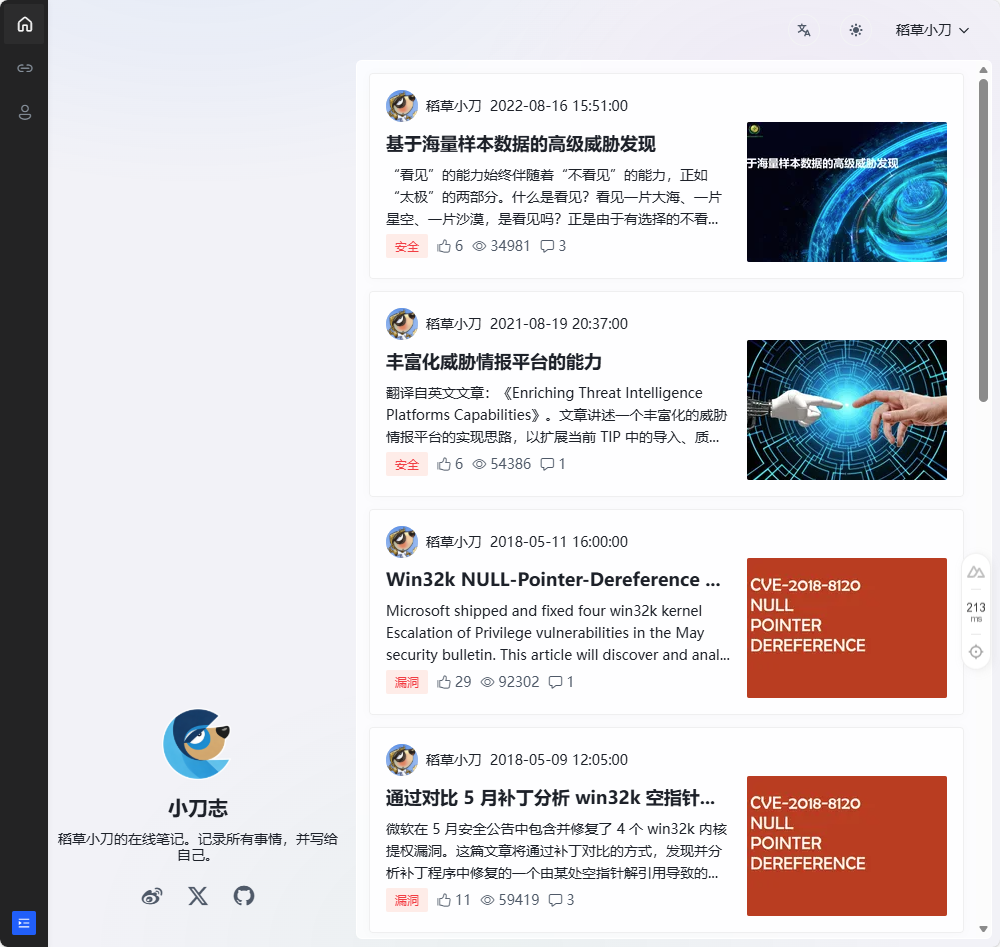Open the user profile sidebar icon

click(x=25, y=112)
